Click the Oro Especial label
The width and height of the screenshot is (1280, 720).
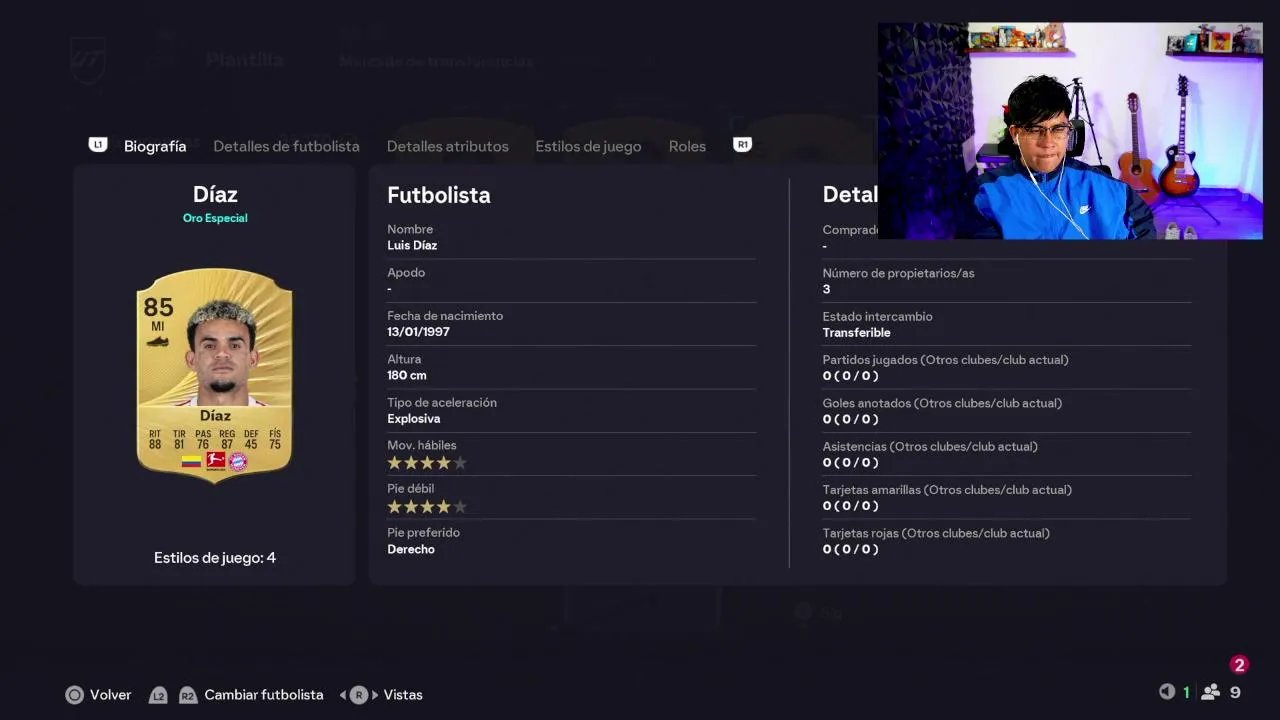click(215, 218)
